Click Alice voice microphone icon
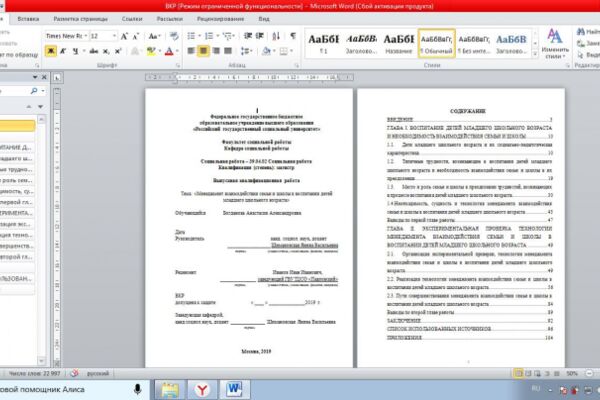600x400 pixels. [x=137, y=389]
